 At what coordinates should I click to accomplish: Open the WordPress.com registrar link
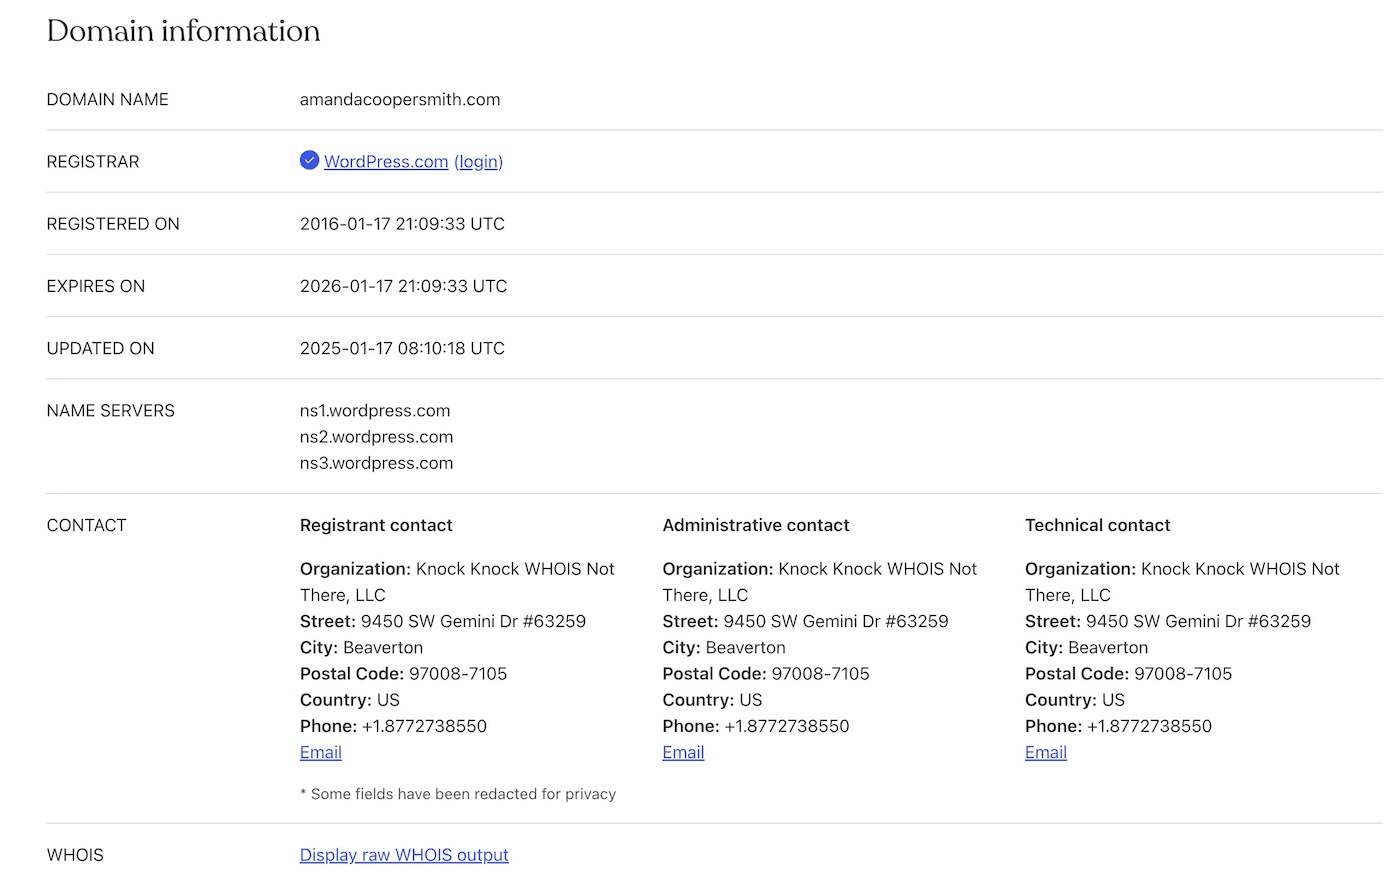tap(386, 162)
